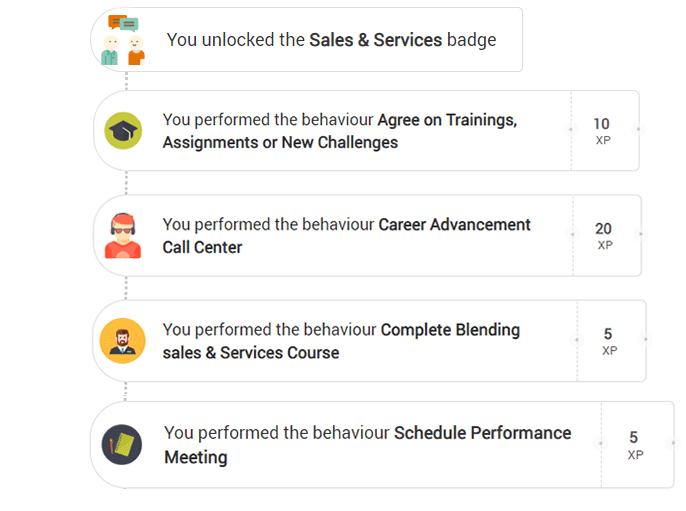Click the bearded man avatar icon
Image resolution: width=686 pixels, height=511 pixels.
click(x=123, y=341)
